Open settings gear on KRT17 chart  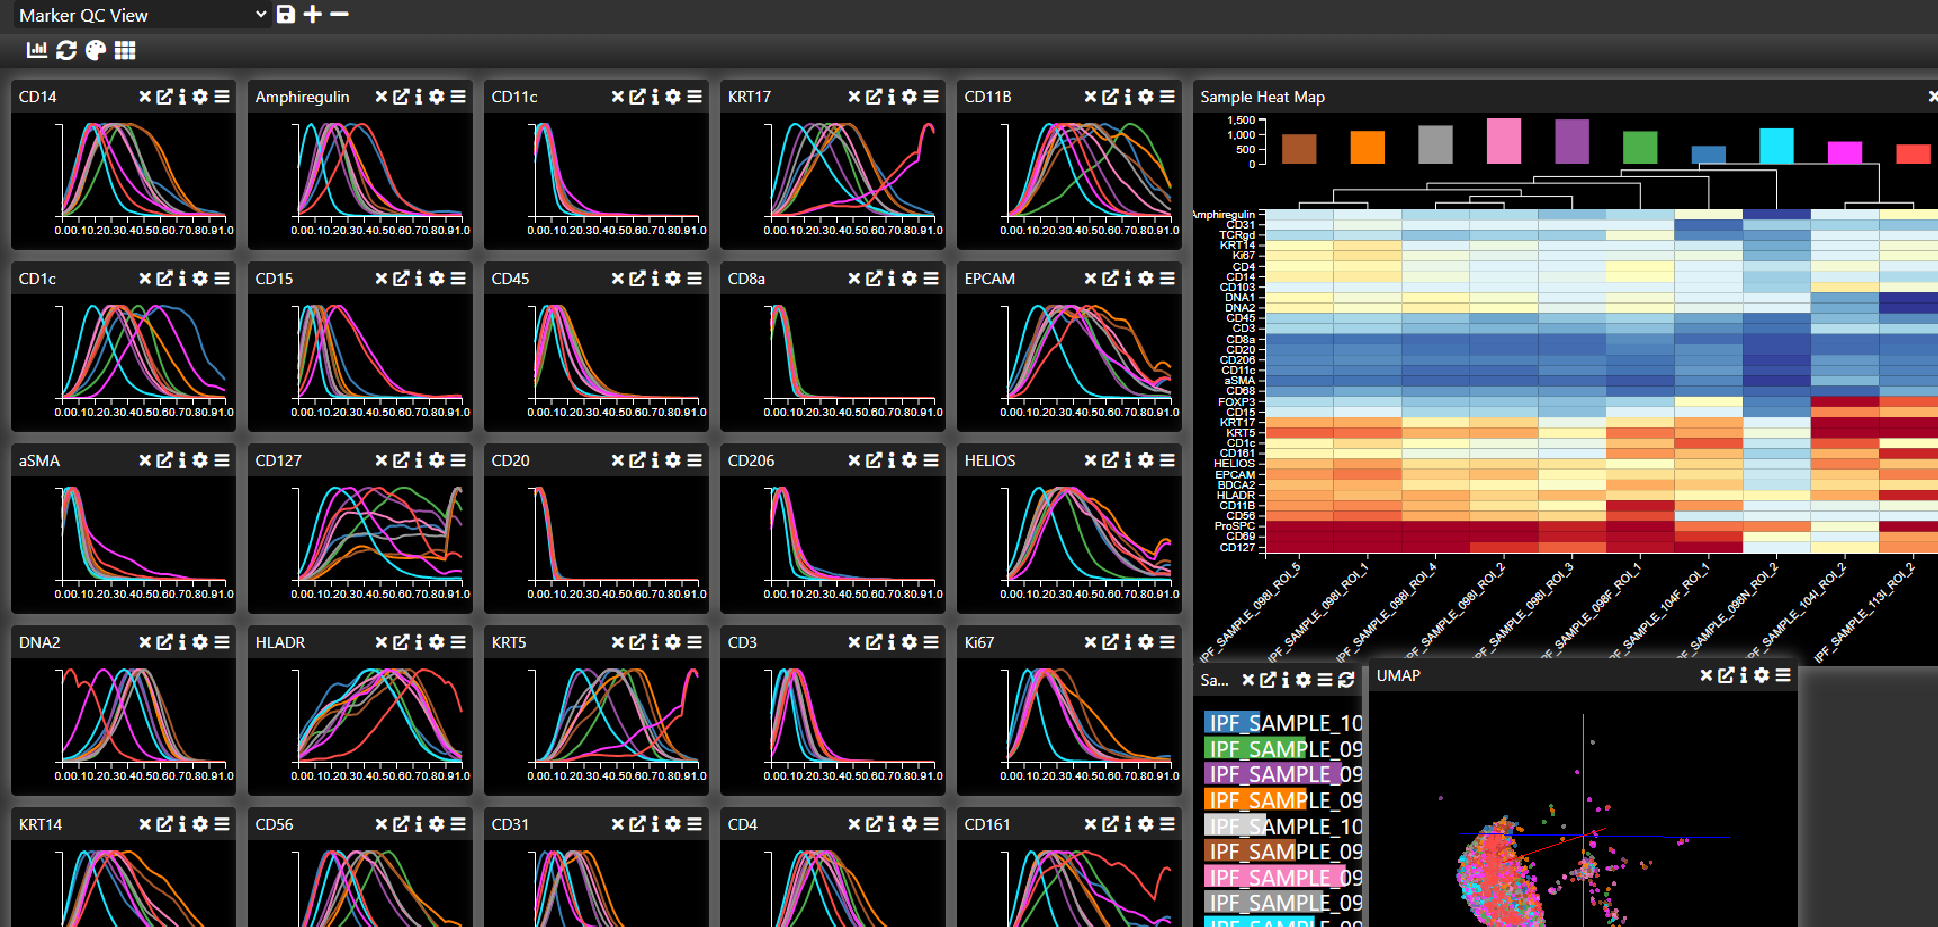(909, 97)
